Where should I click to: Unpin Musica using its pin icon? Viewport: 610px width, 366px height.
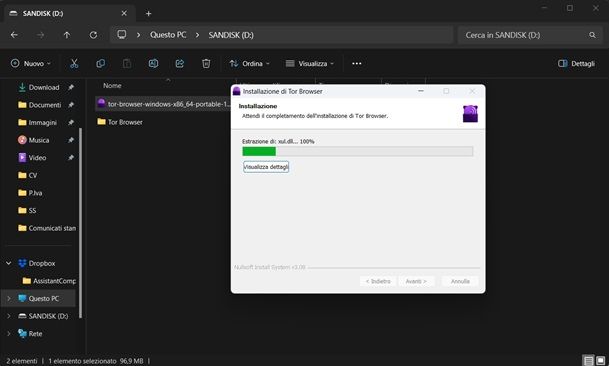pos(71,140)
